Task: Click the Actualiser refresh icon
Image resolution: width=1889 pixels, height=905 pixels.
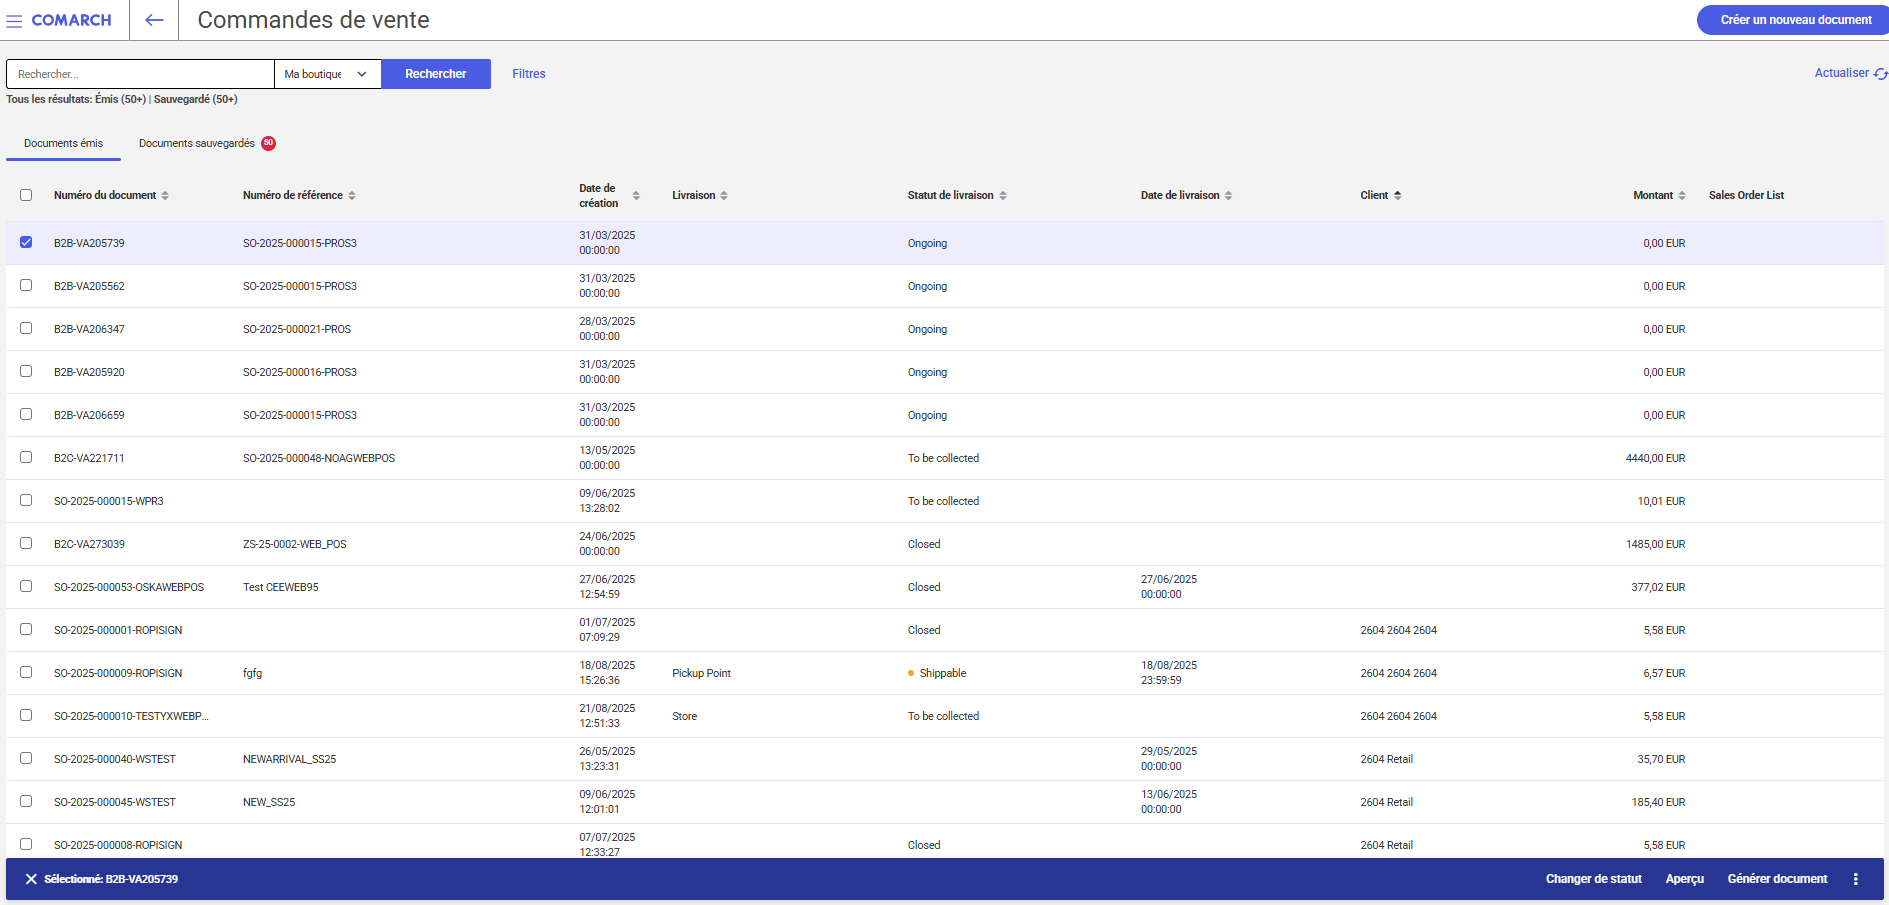Action: [x=1880, y=74]
